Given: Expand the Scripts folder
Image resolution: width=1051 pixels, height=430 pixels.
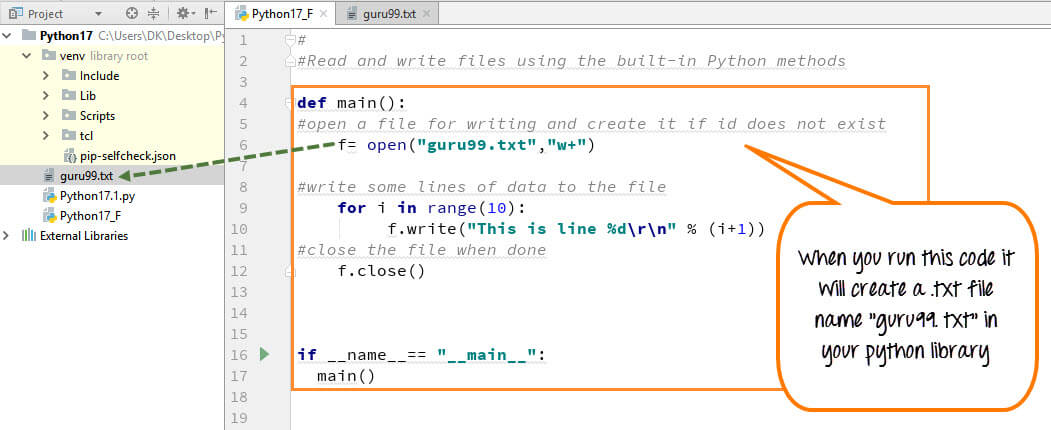Looking at the screenshot, I should pos(47,116).
